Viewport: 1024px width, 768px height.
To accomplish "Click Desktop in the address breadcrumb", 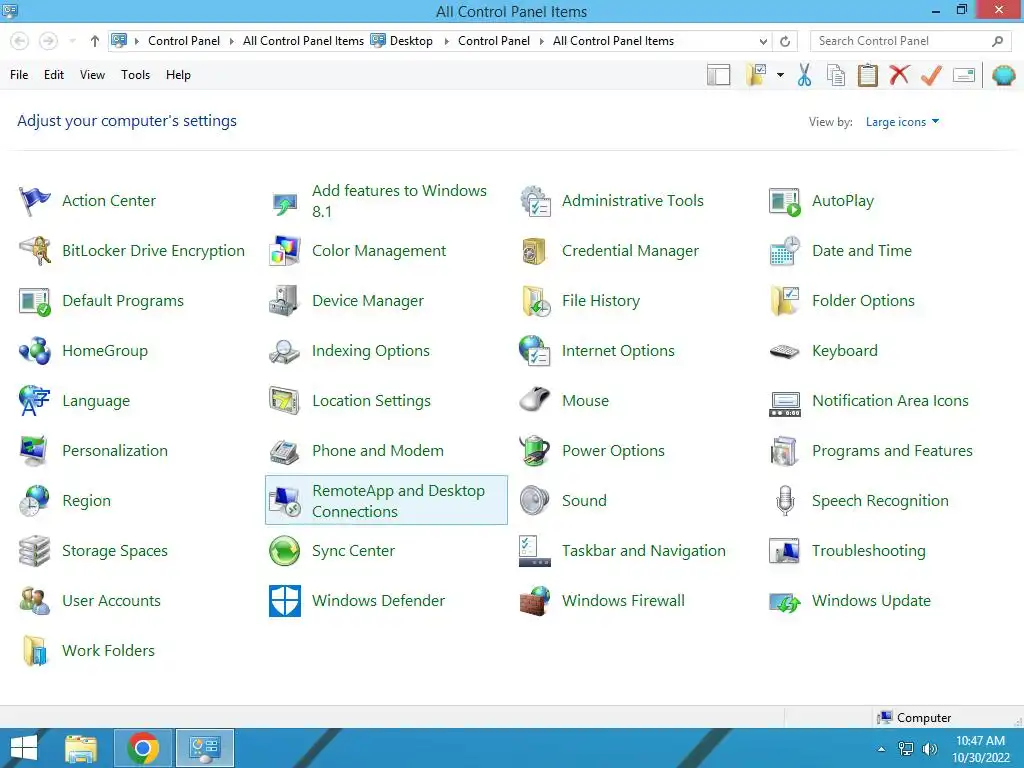I will pyautogui.click(x=411, y=41).
